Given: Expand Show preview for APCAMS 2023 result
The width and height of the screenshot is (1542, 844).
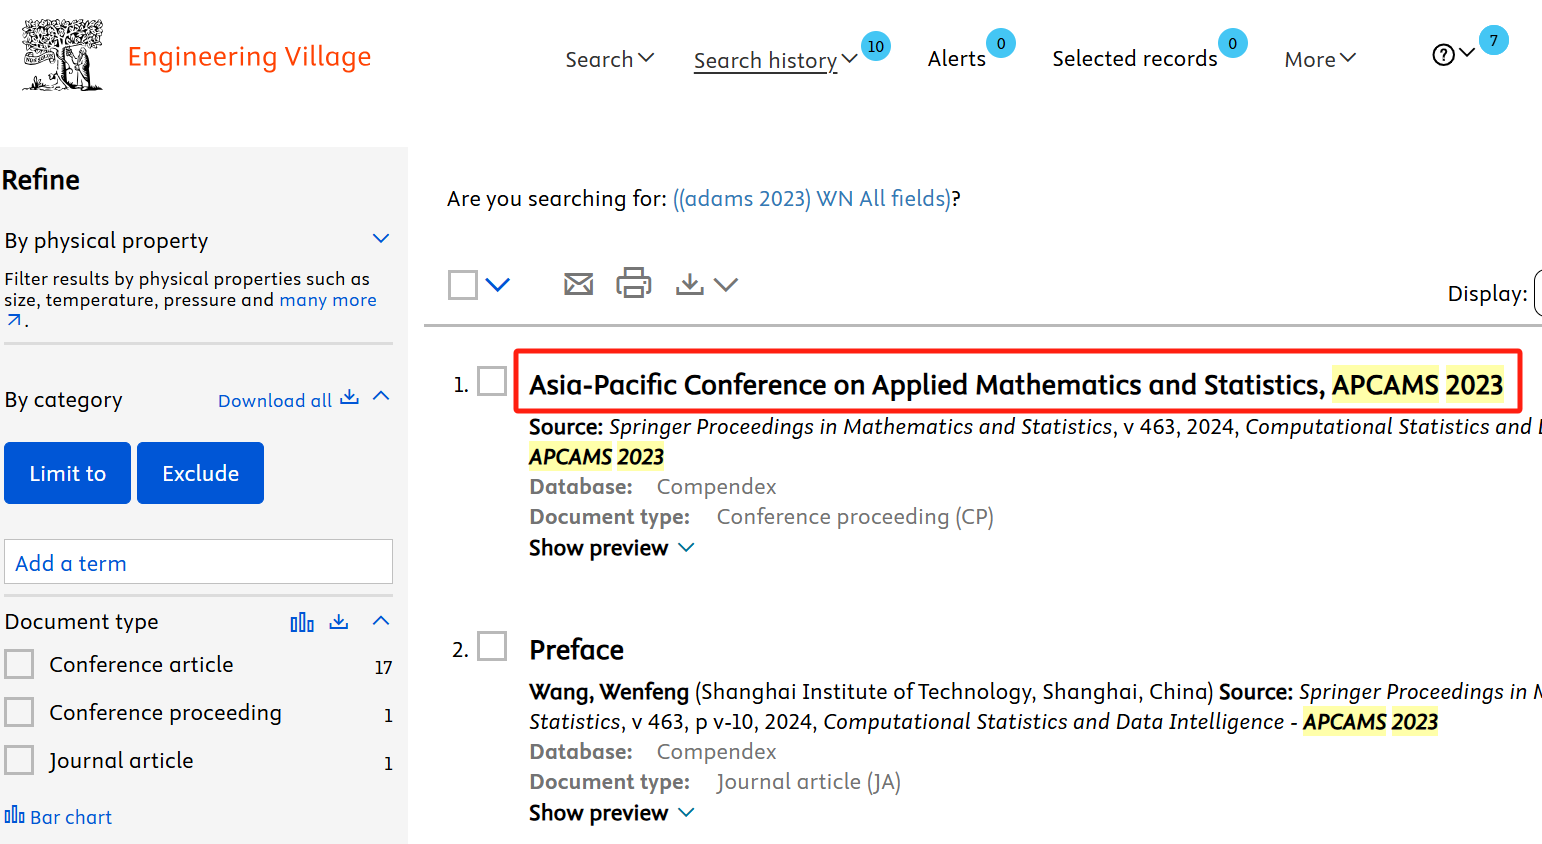Looking at the screenshot, I should point(611,548).
